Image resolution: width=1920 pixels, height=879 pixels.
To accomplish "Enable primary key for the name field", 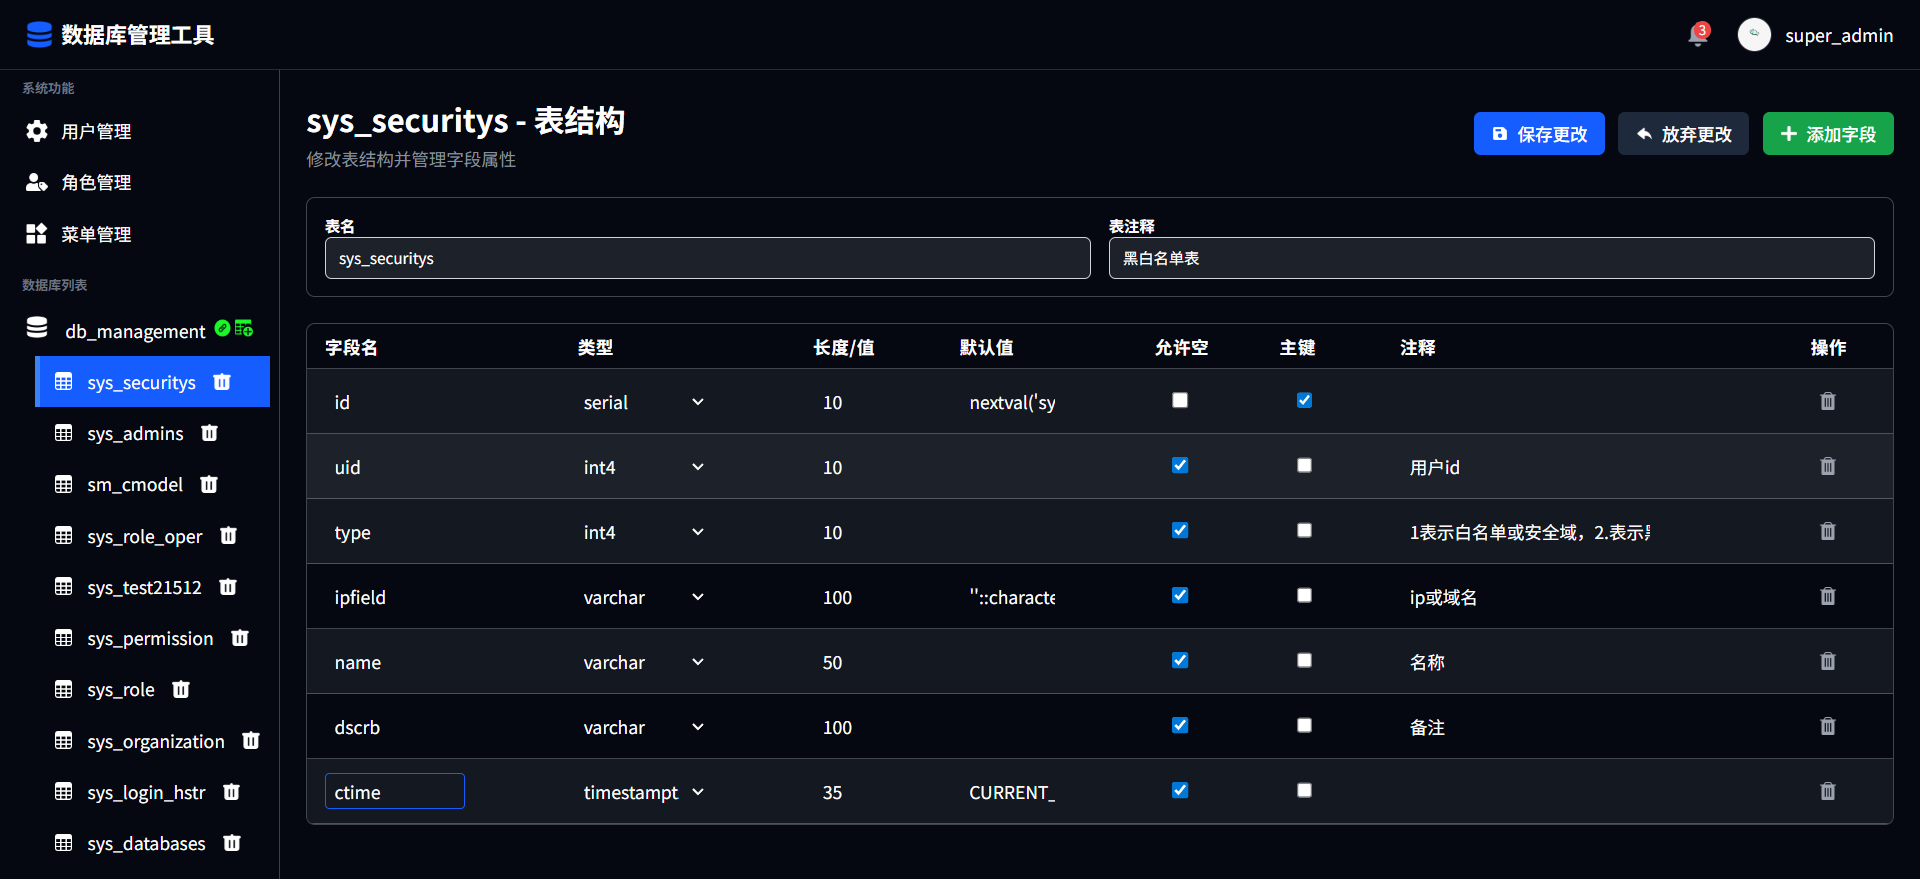I will [1304, 661].
